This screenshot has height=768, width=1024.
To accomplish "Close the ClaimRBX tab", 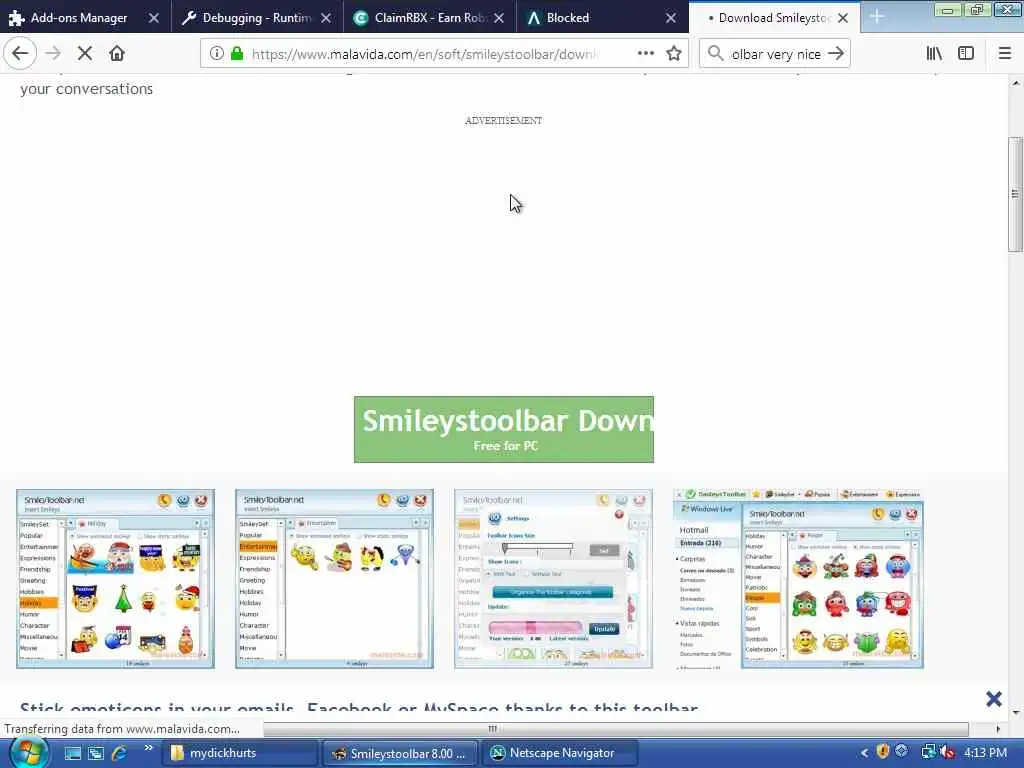I will [499, 18].
